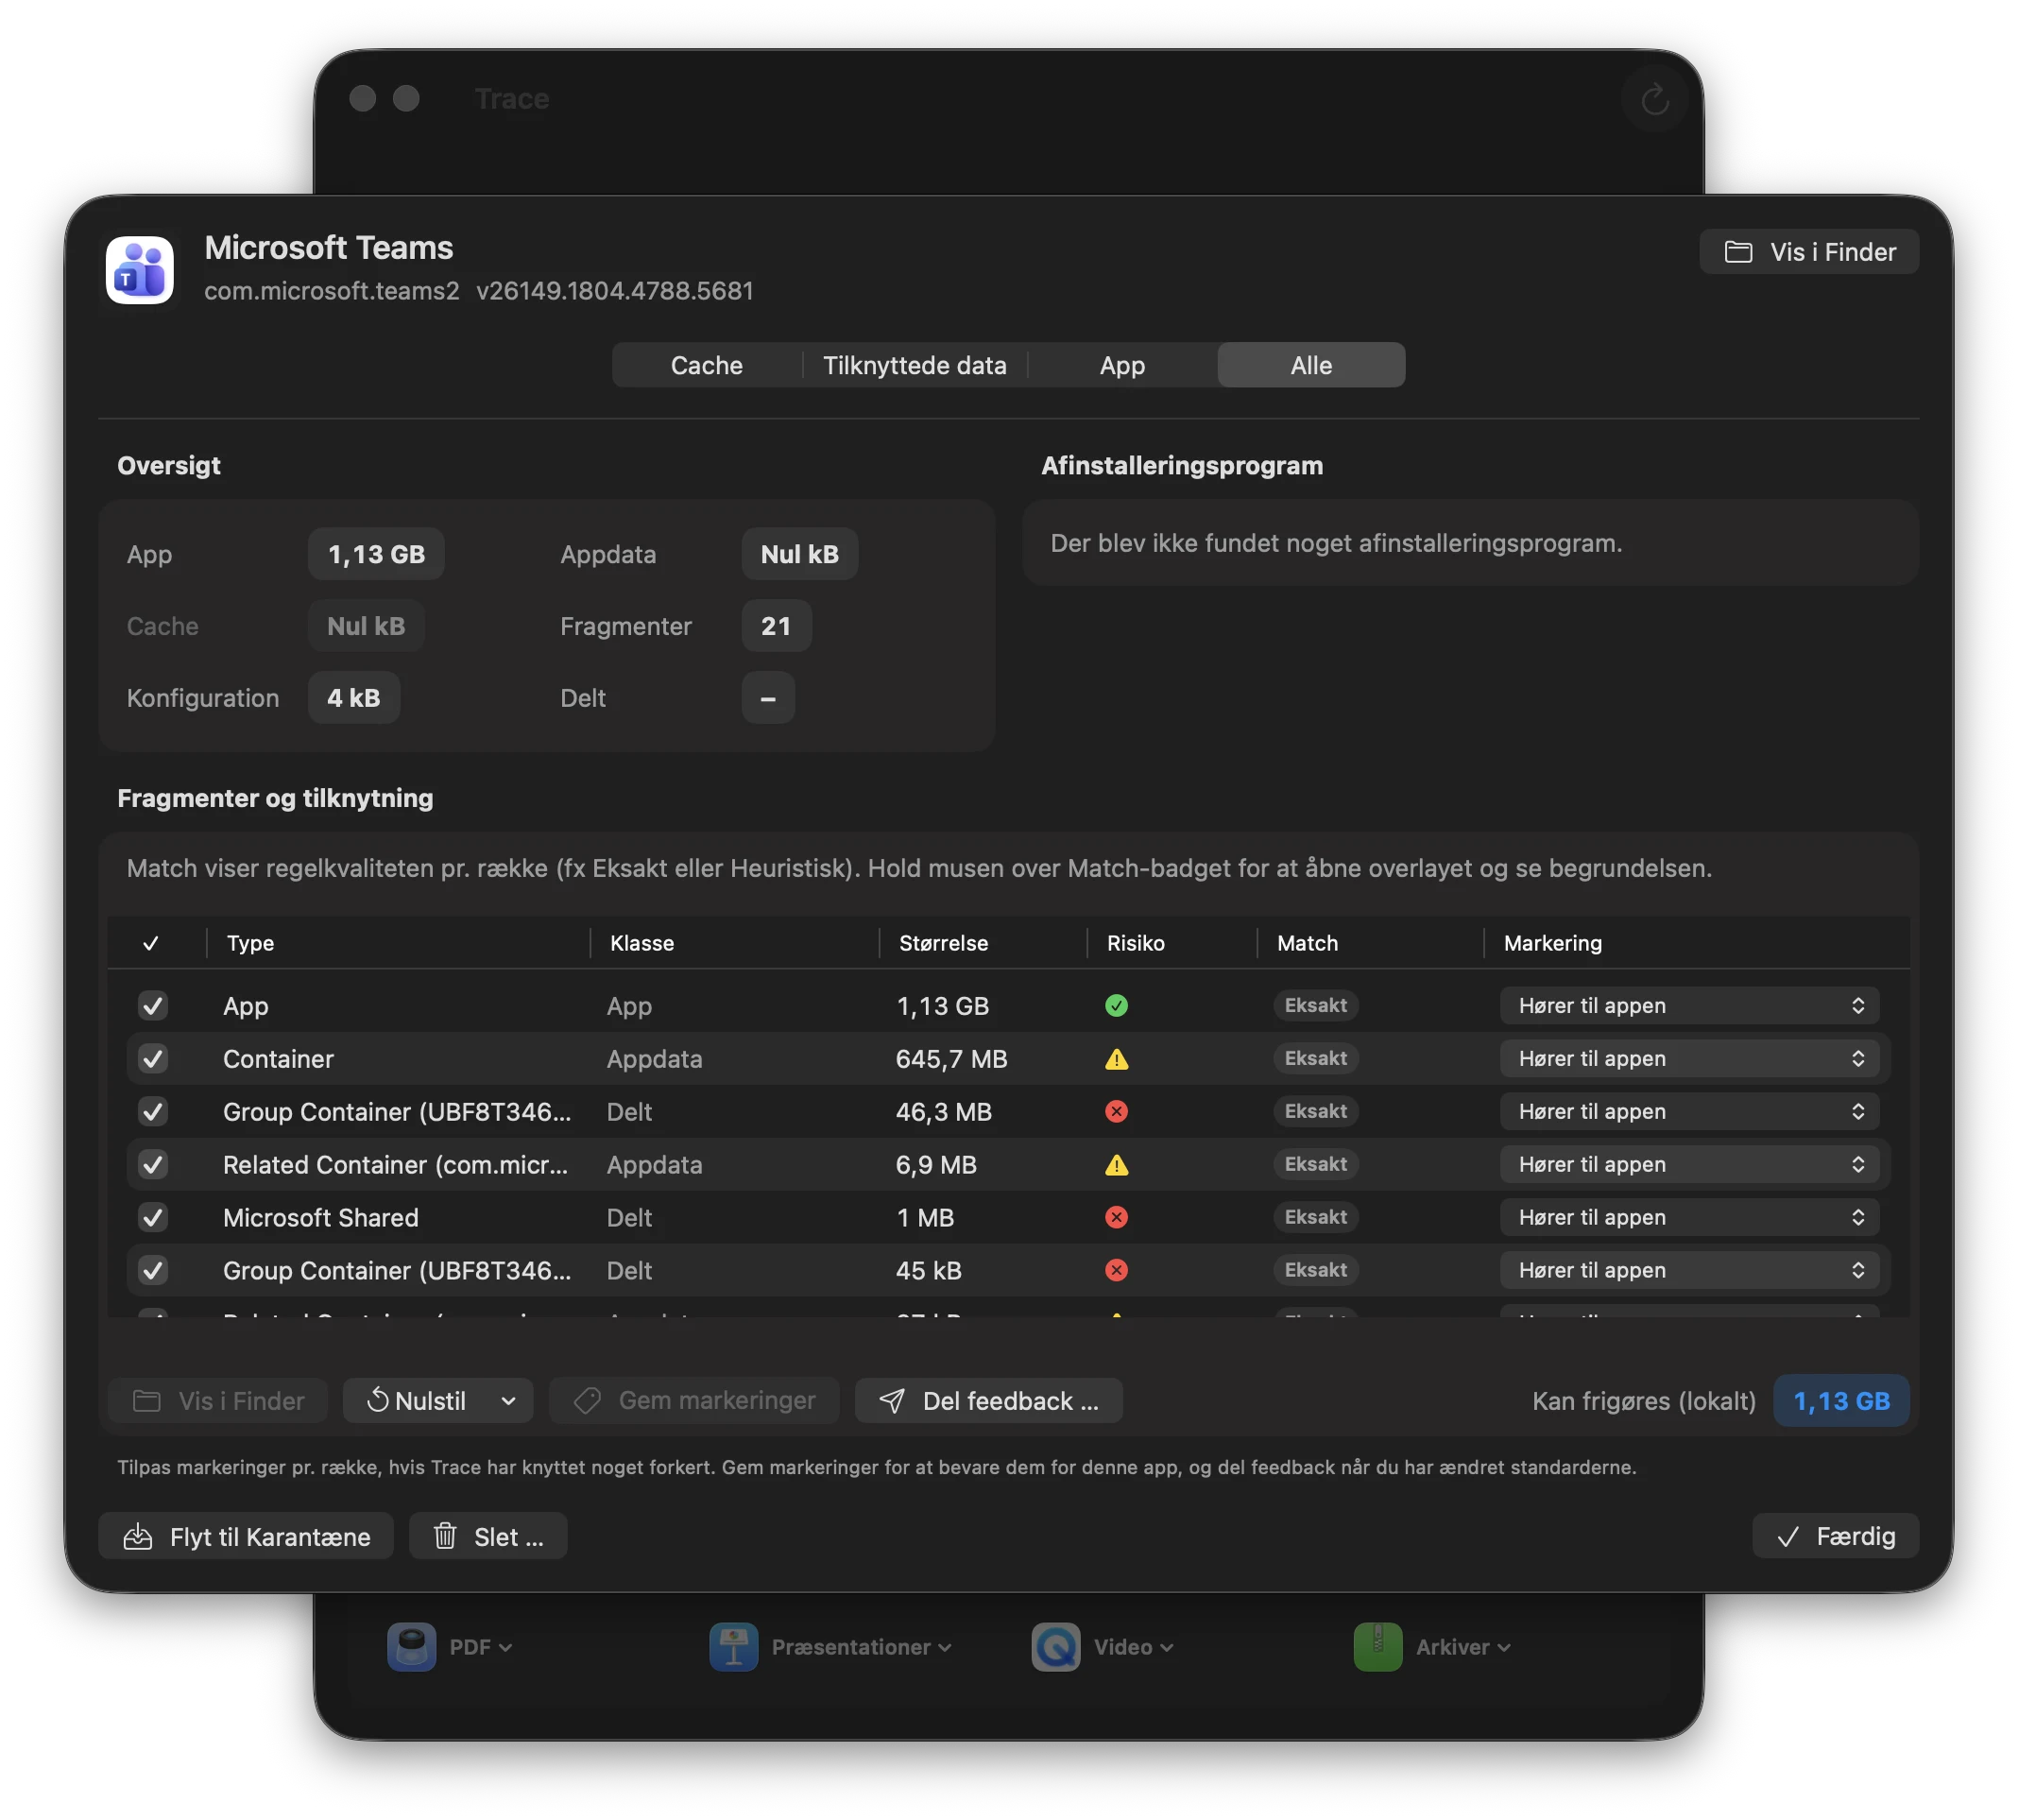
Task: Click the Keynote Præsentationer icon in the Trace window
Action: pyautogui.click(x=733, y=1646)
